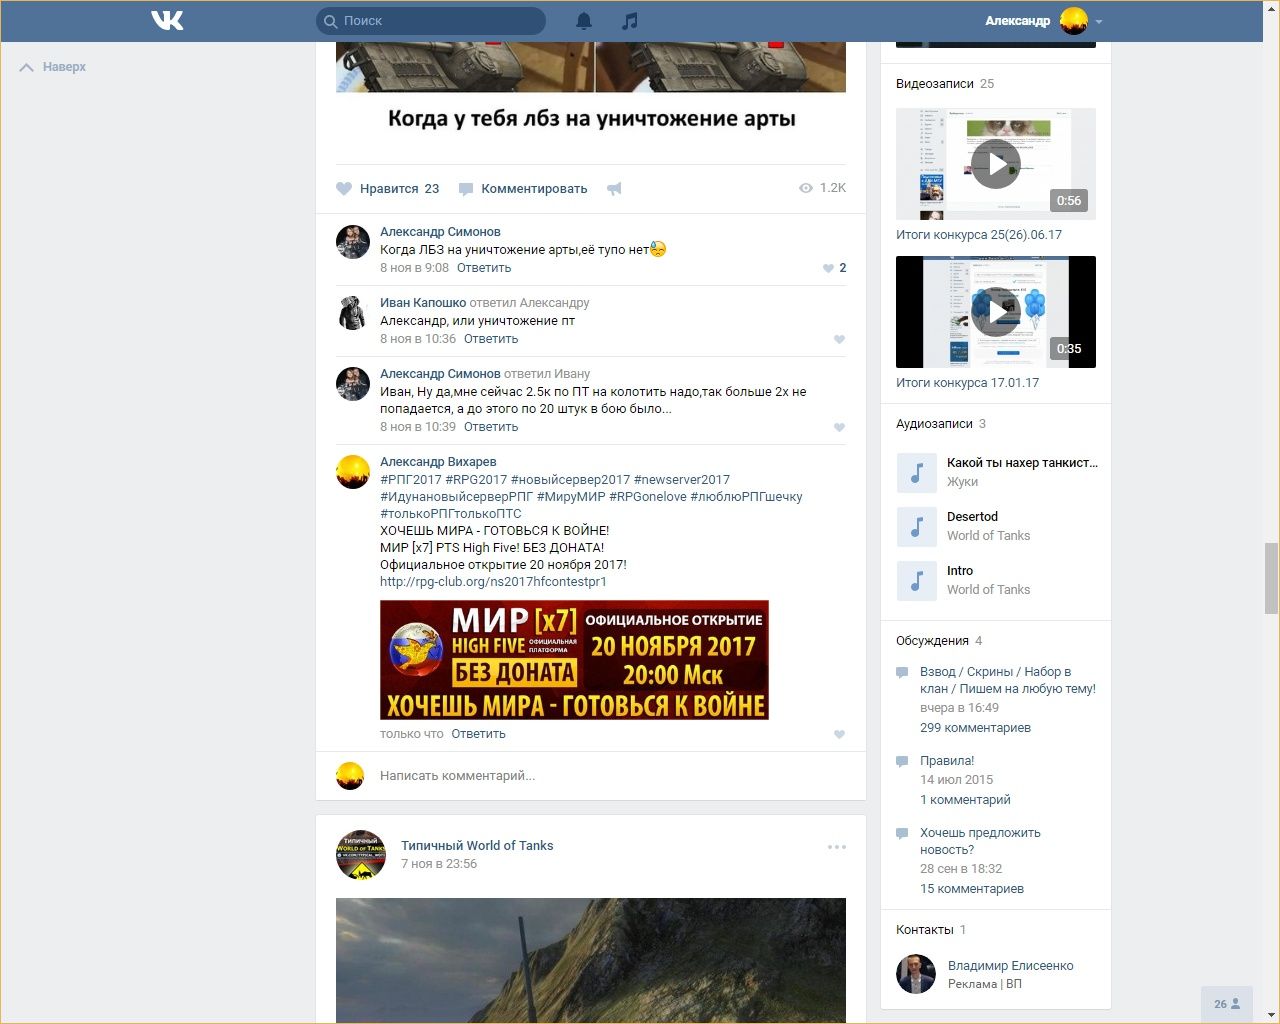
Task: Open video titled Итоги конкурса 25(26).06.17
Action: (x=979, y=235)
